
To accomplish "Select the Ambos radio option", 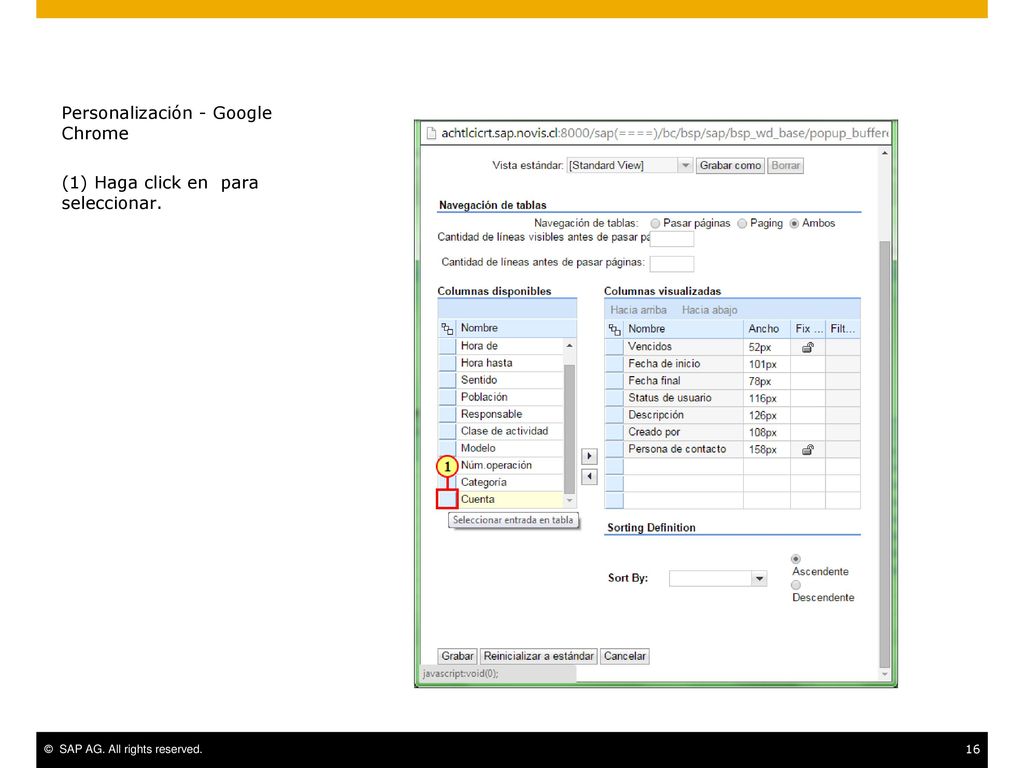I will 794,223.
